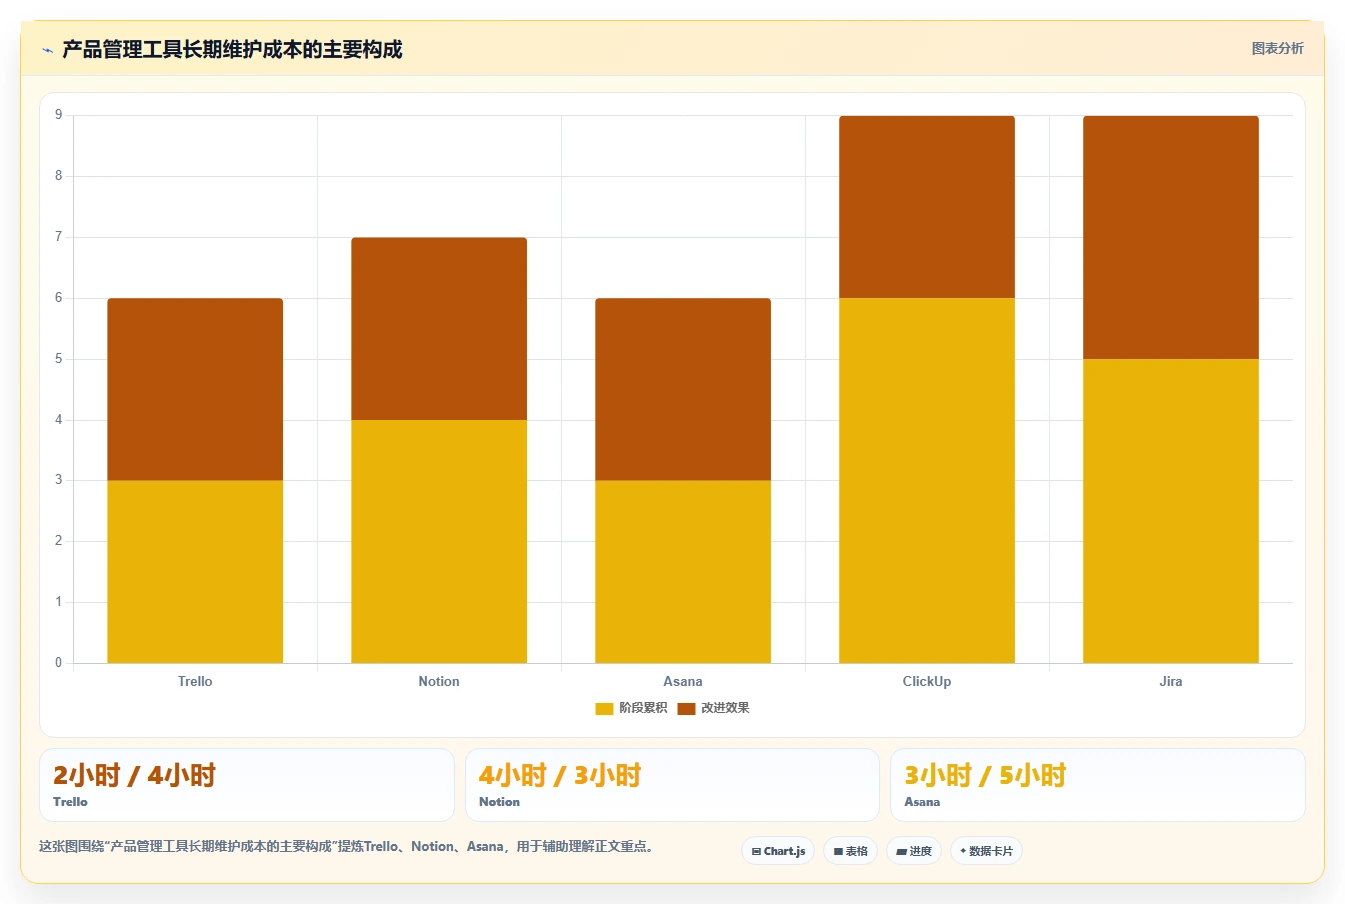Click the lightning icon beside the chart title
This screenshot has width=1345, height=904.
[x=47, y=50]
